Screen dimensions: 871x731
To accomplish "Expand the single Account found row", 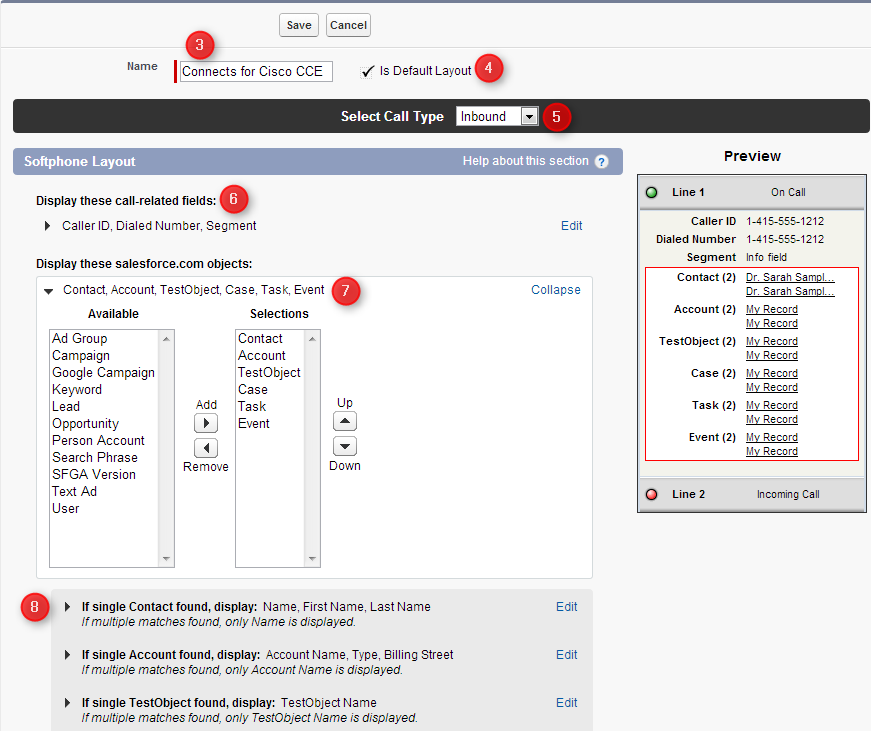I will click(67, 655).
